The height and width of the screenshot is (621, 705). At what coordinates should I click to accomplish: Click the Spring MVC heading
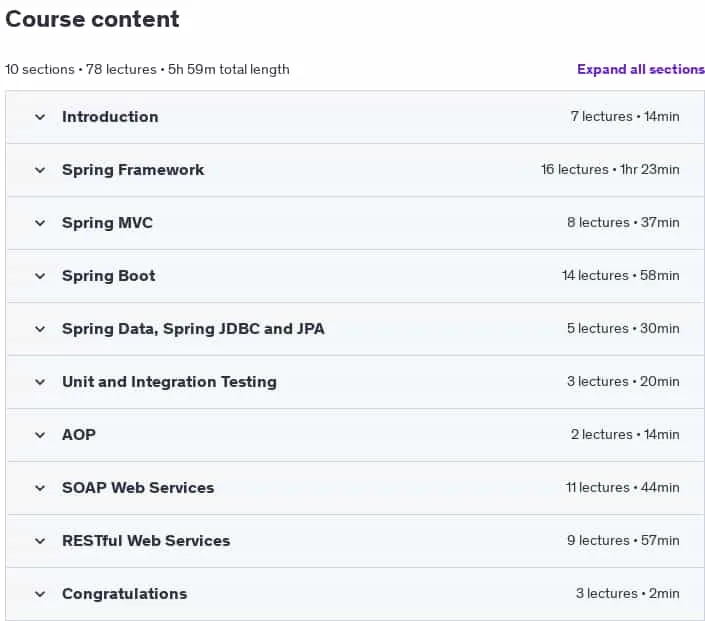point(107,223)
